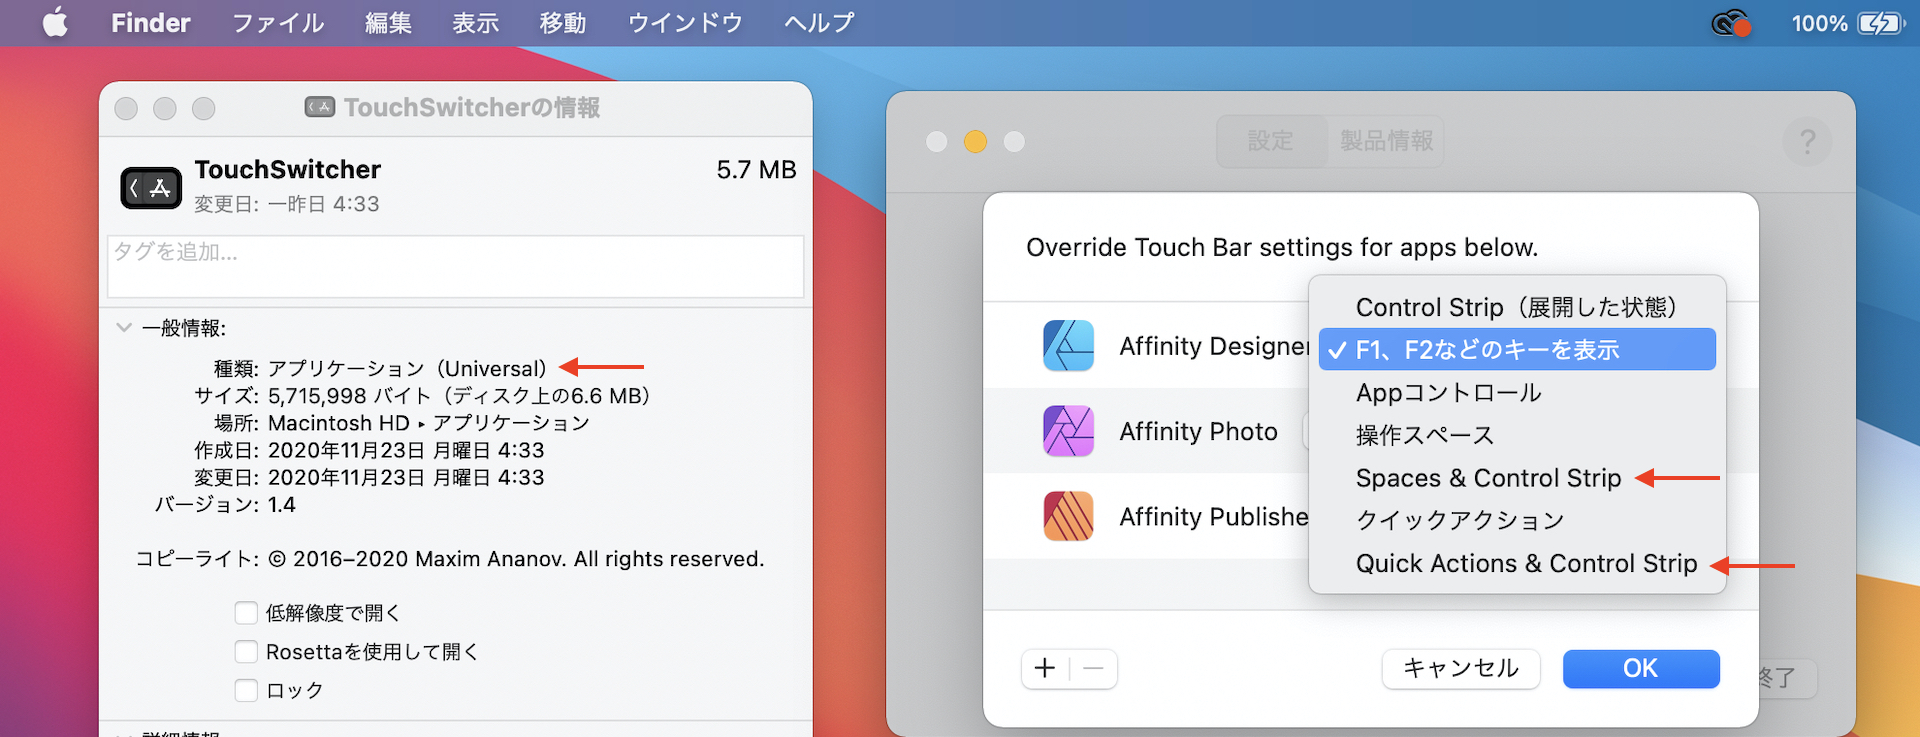Switch to the 設定 tab

[x=1271, y=141]
